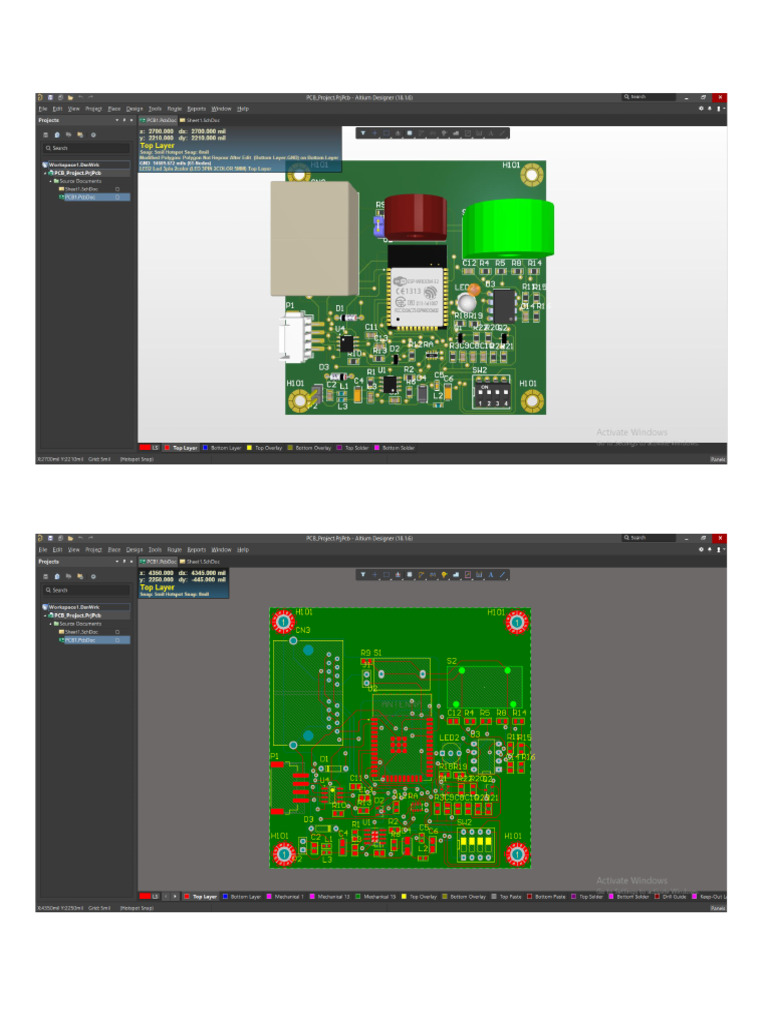The image size is (768, 1024).
Task: Open Place menu in the 2D layout window
Action: click(114, 550)
